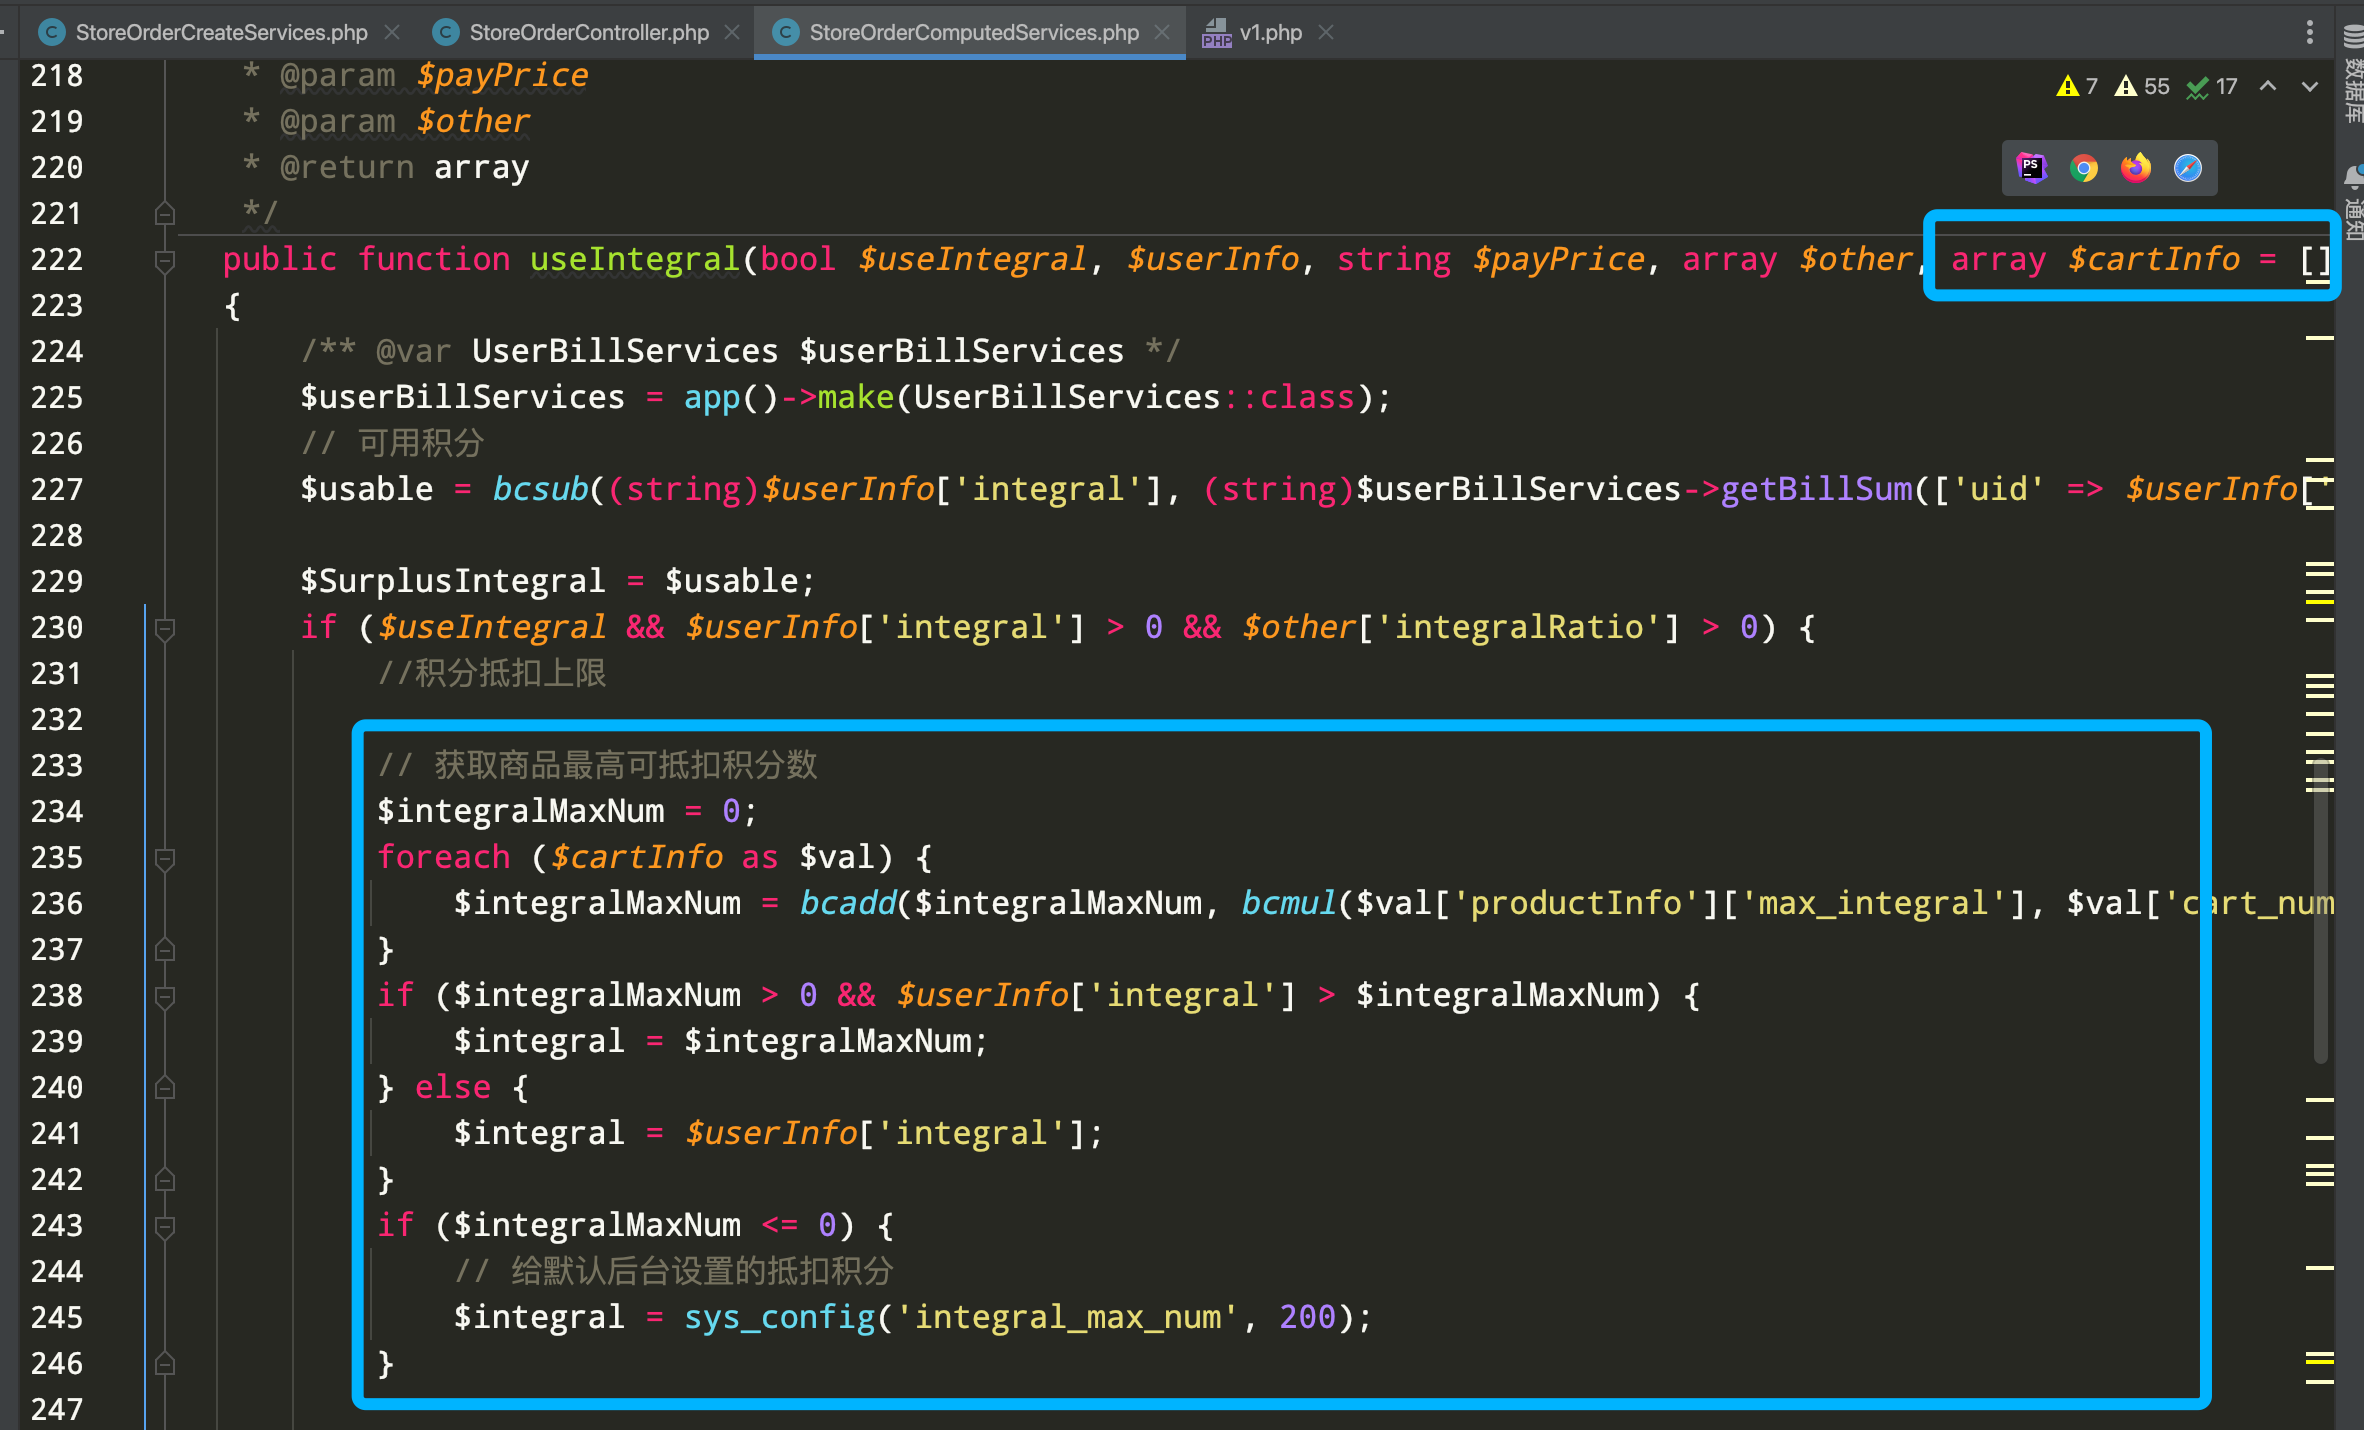Image resolution: width=2364 pixels, height=1430 pixels.
Task: Click the @return array doc tag
Action: [405, 167]
